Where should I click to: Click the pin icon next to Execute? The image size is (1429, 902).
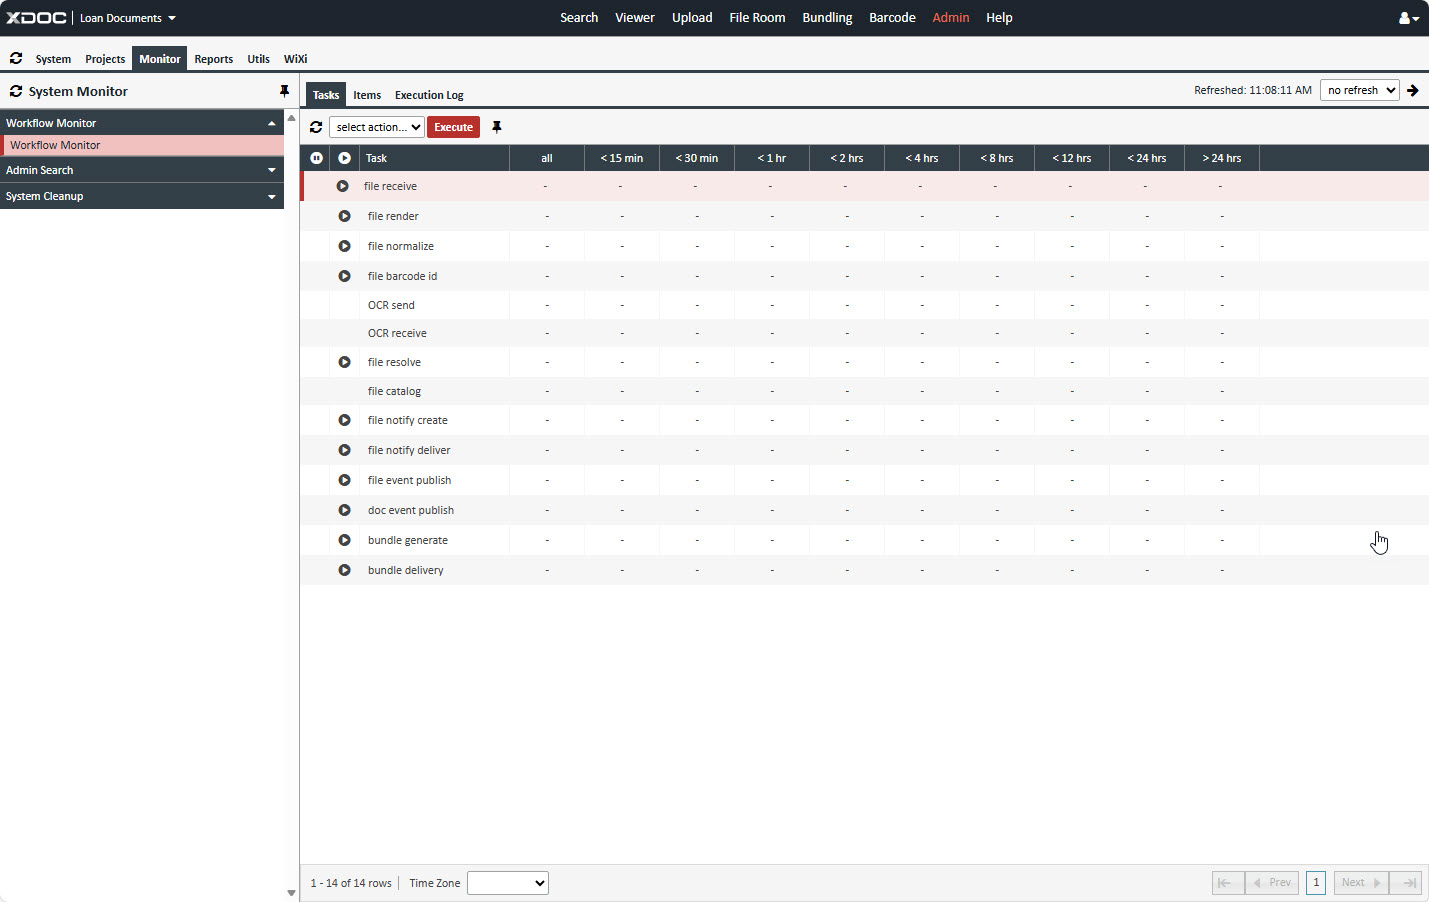click(x=497, y=127)
